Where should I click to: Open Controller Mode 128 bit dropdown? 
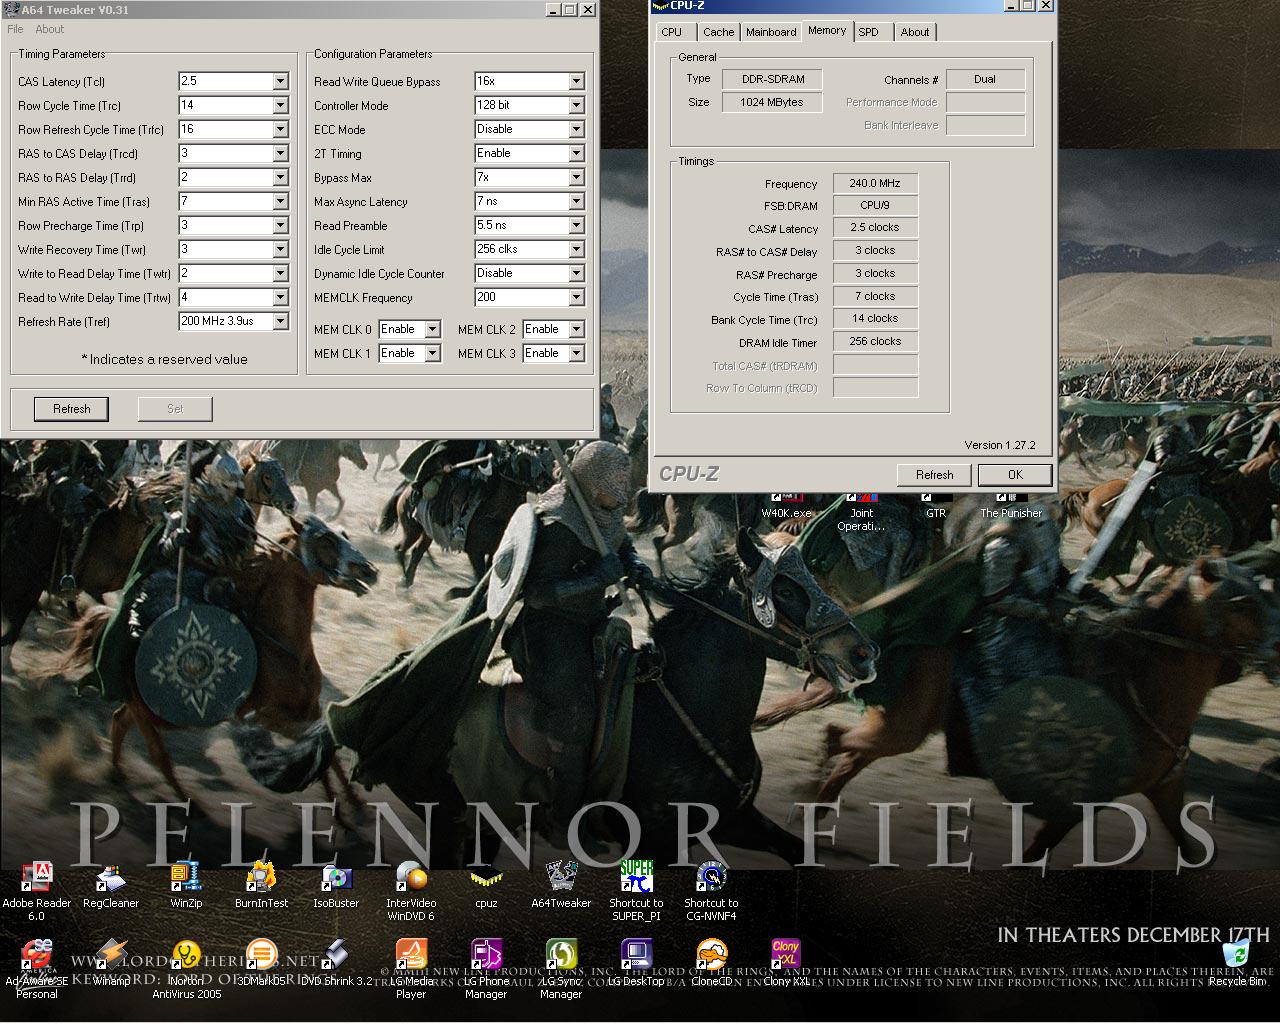click(x=576, y=105)
